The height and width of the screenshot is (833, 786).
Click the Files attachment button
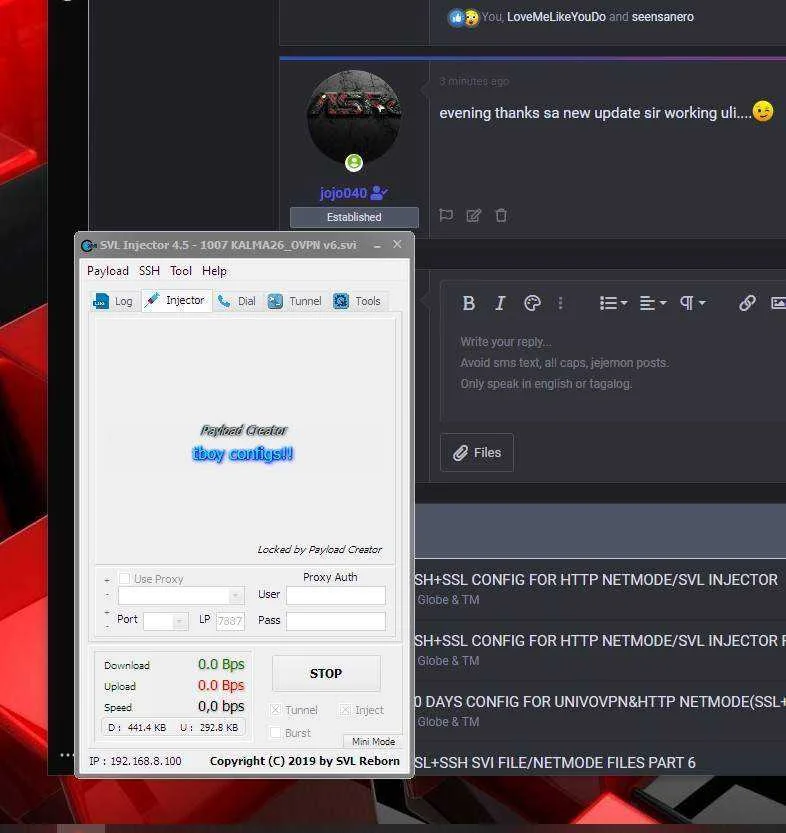click(x=477, y=453)
